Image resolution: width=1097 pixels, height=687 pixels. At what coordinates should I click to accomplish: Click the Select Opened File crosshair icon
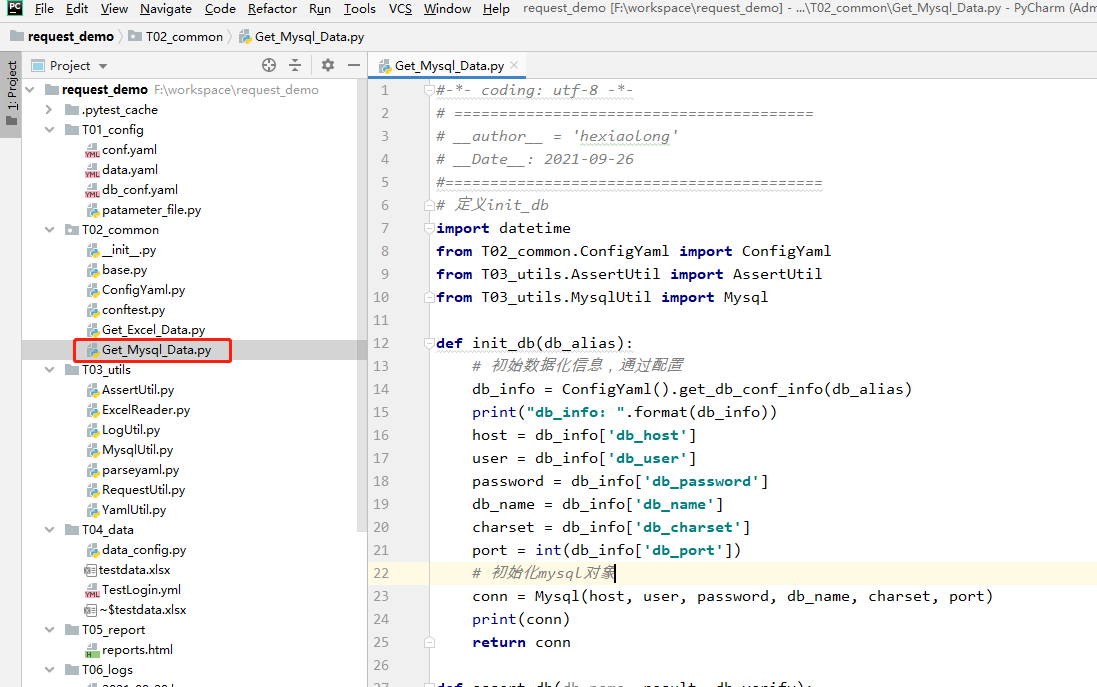pos(268,65)
